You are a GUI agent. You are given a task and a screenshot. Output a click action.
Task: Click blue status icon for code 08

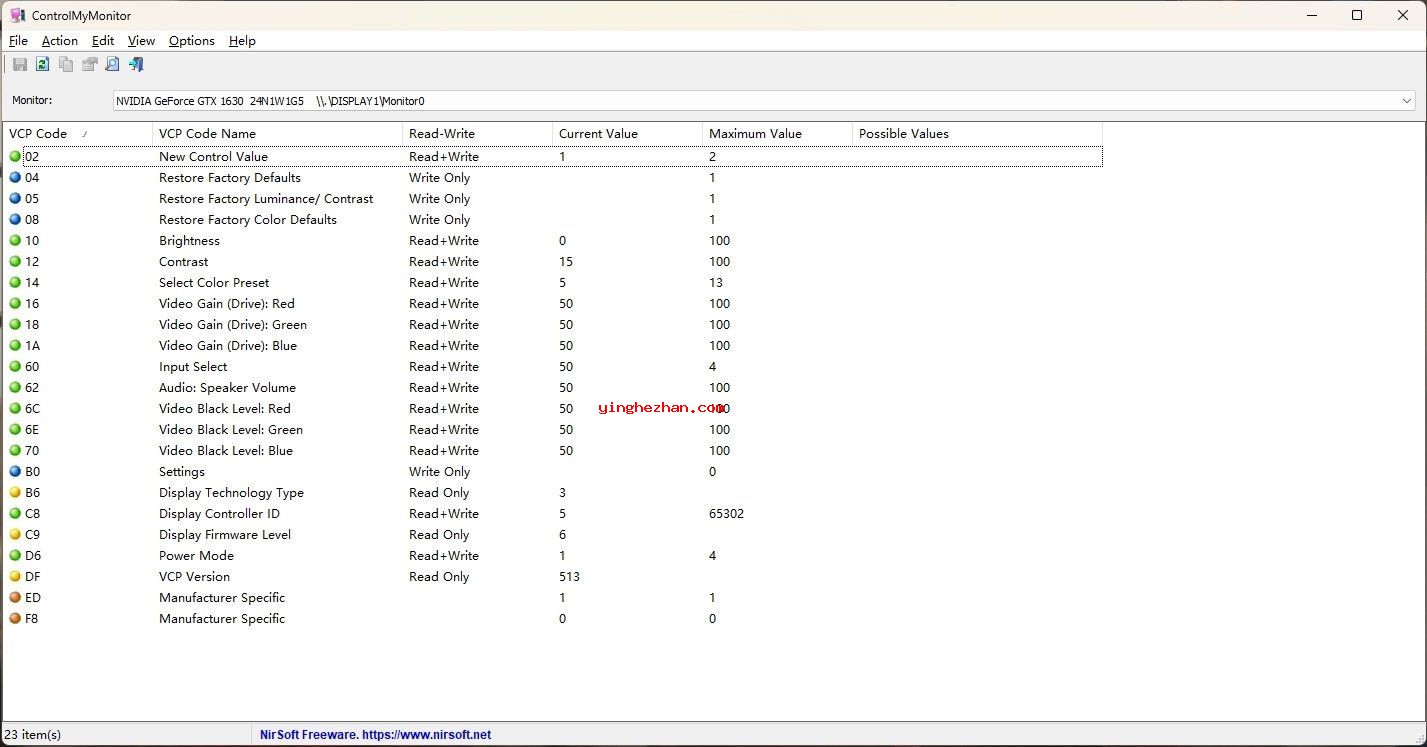[x=15, y=219]
